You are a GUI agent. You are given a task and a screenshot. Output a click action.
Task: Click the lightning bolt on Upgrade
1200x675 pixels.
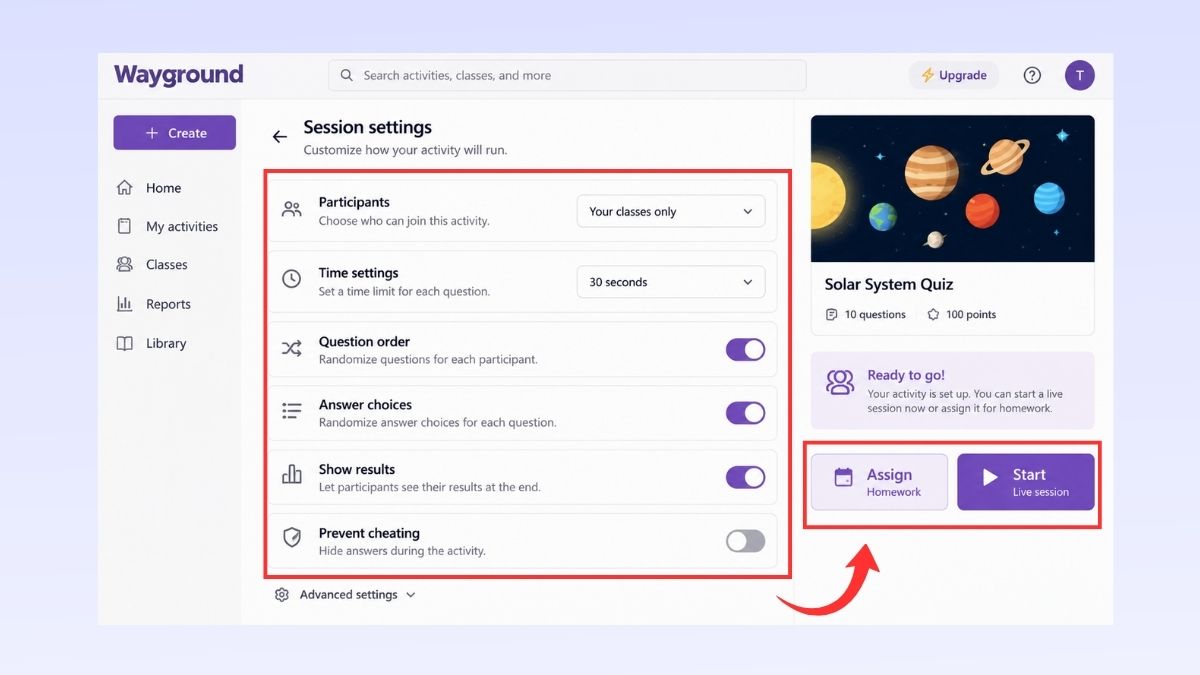(928, 75)
